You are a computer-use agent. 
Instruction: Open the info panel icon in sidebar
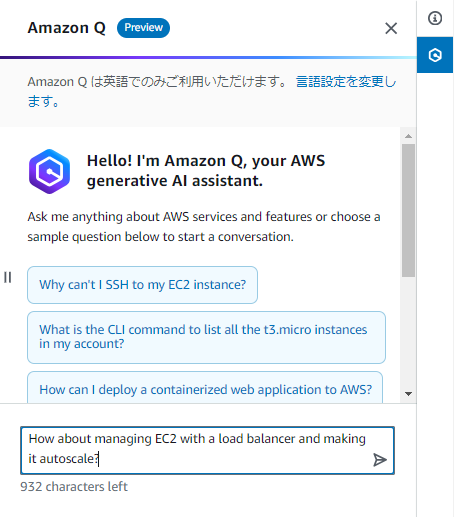tap(435, 18)
